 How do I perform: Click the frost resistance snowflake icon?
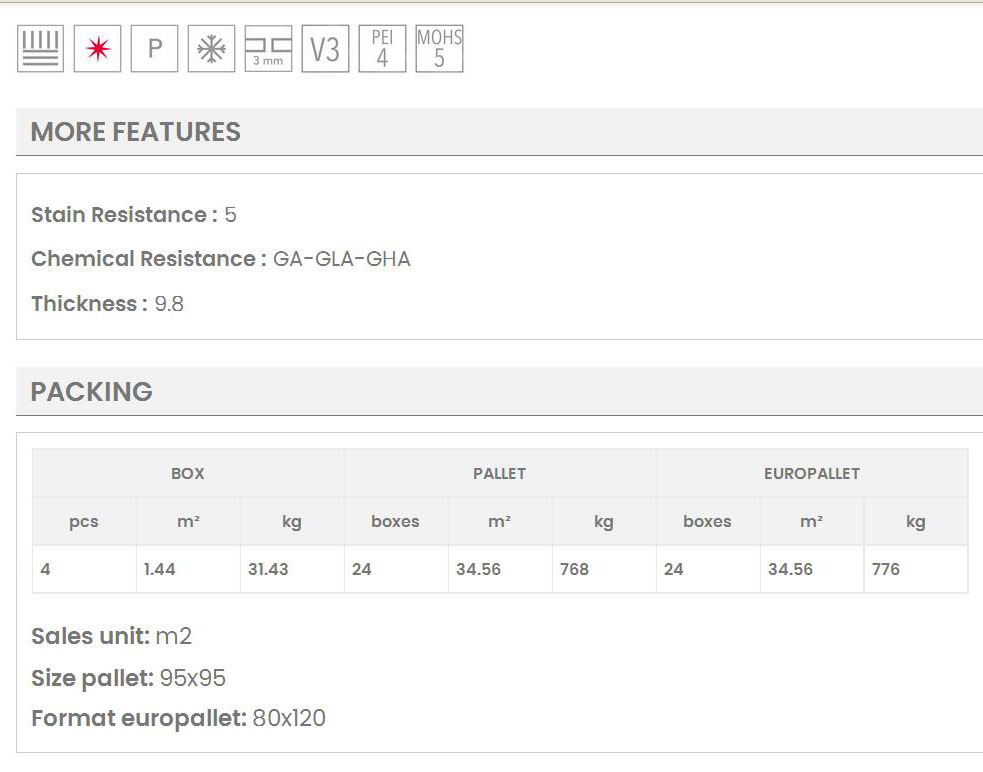[x=211, y=49]
